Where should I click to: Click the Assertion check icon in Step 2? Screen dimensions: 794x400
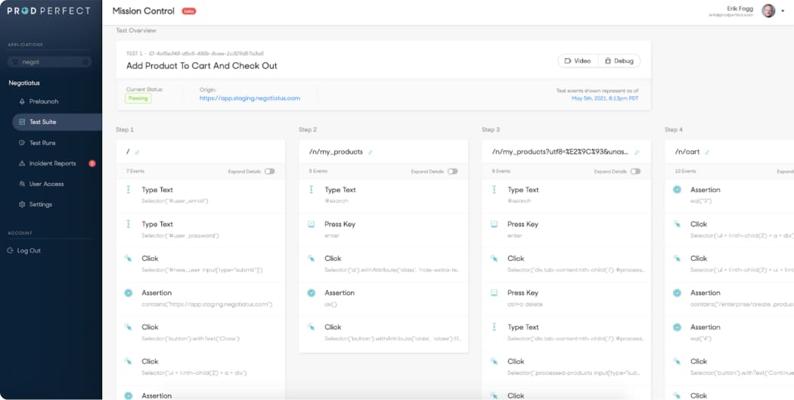click(311, 293)
